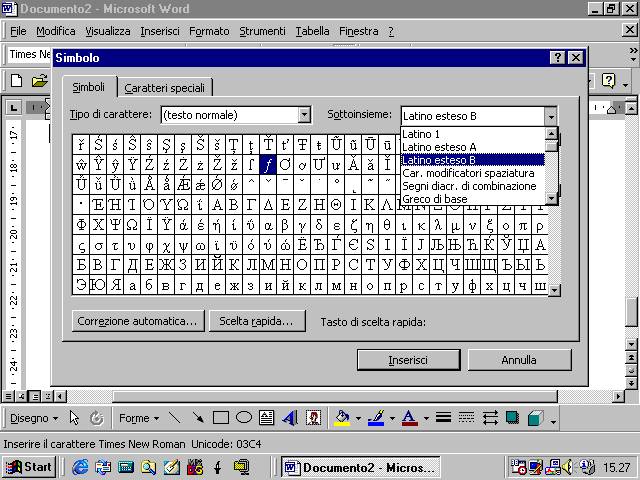
Task: Select the Rectangle shape tool
Action: coord(221,418)
